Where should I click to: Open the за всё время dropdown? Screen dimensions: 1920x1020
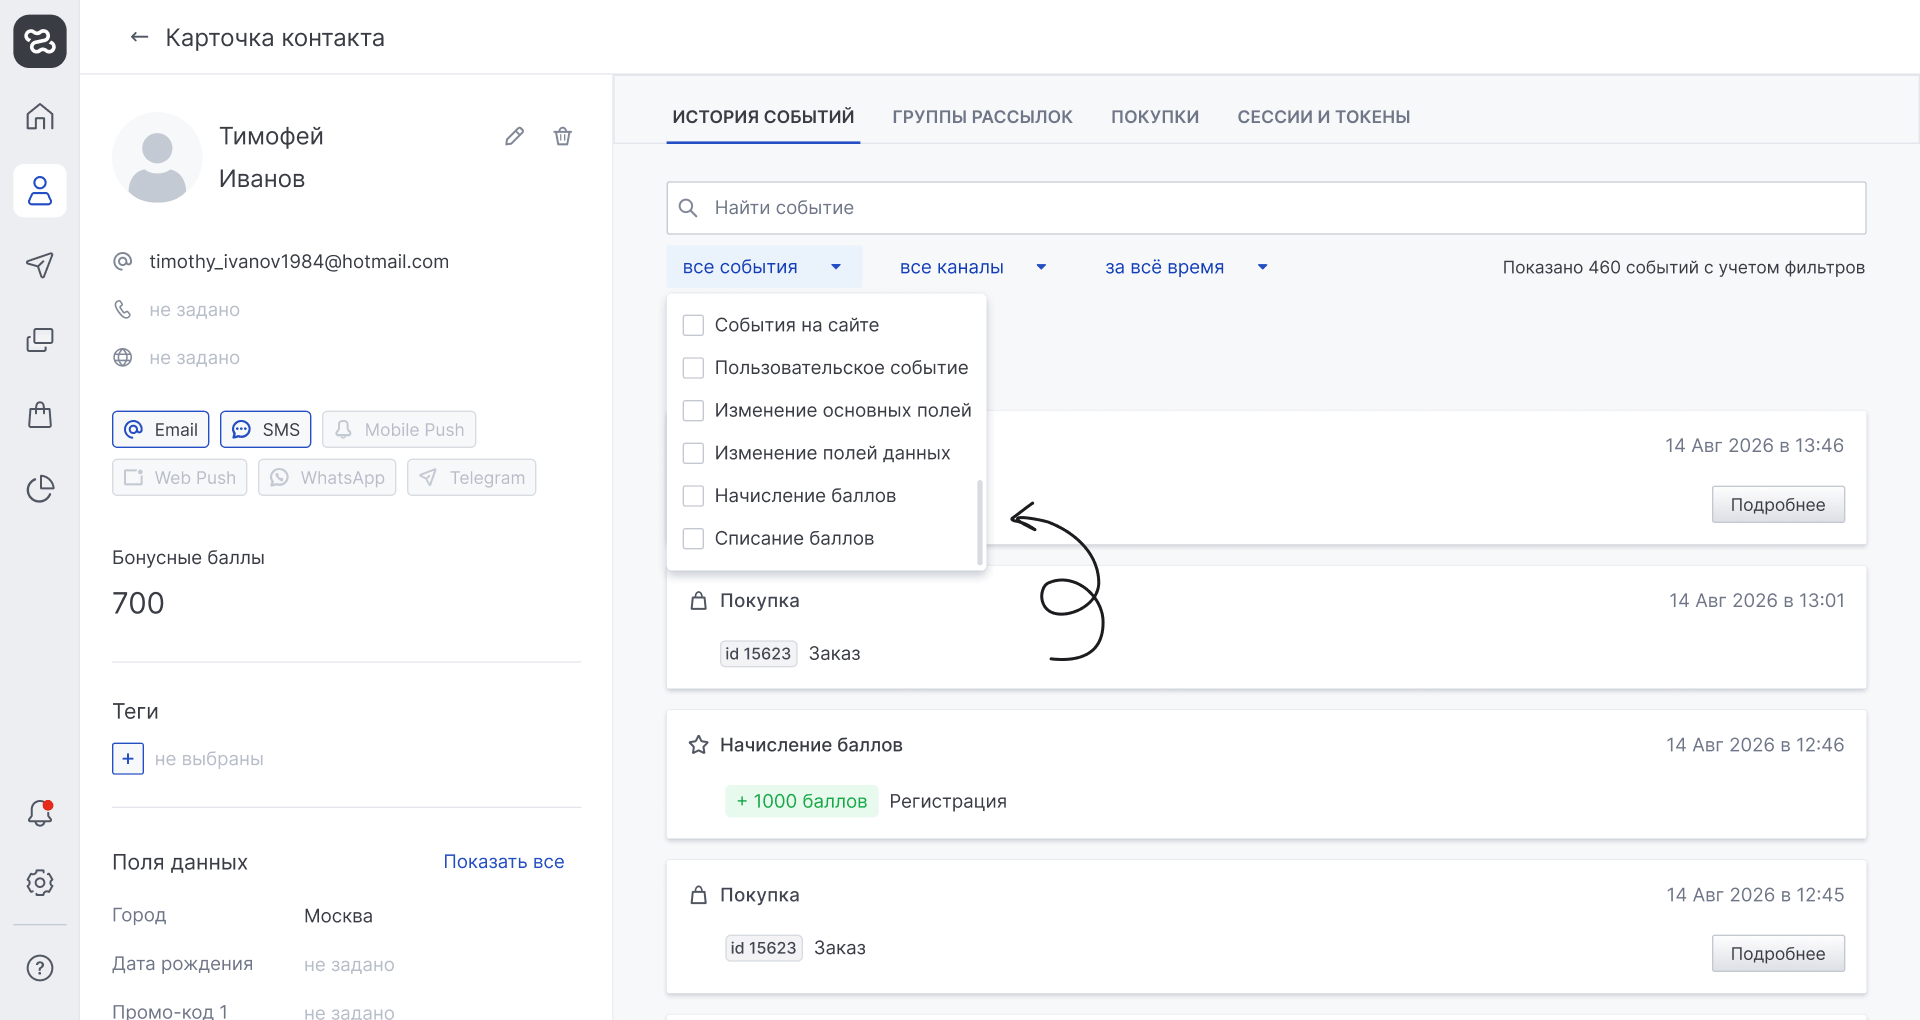coord(1186,267)
